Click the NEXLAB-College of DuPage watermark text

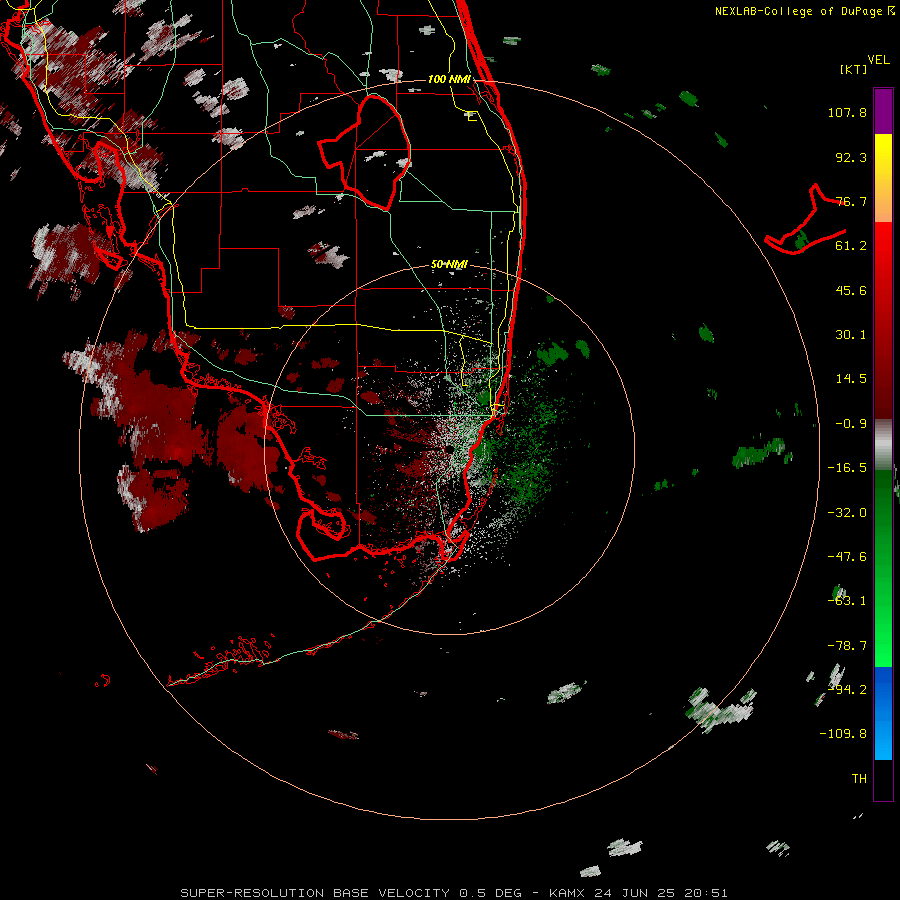point(805,11)
